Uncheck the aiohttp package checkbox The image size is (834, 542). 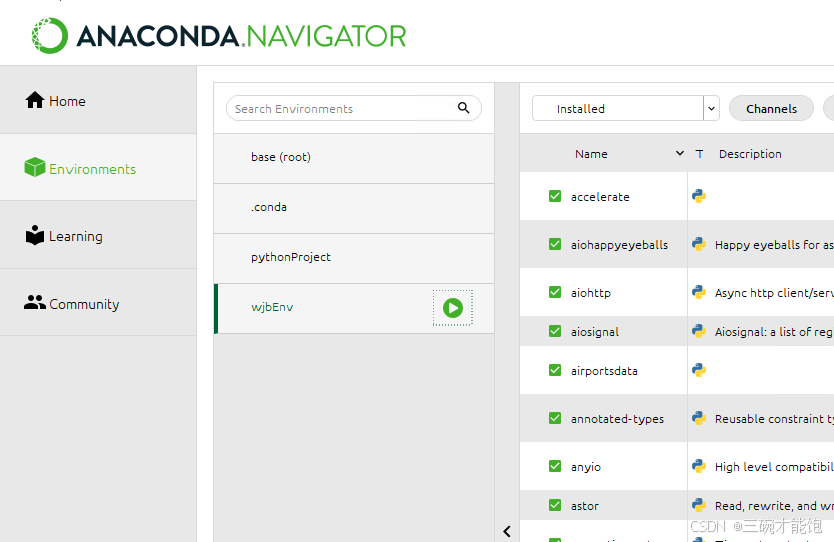click(555, 292)
